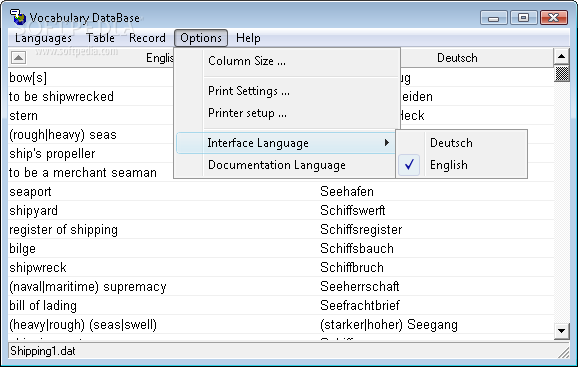This screenshot has height=367, width=578.
Task: Click the Vocabulary DataBase app icon
Action: [x=18, y=17]
